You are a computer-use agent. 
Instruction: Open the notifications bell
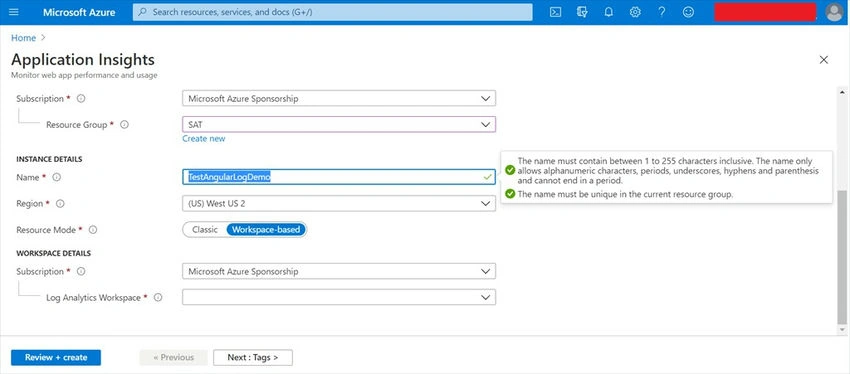coord(608,12)
